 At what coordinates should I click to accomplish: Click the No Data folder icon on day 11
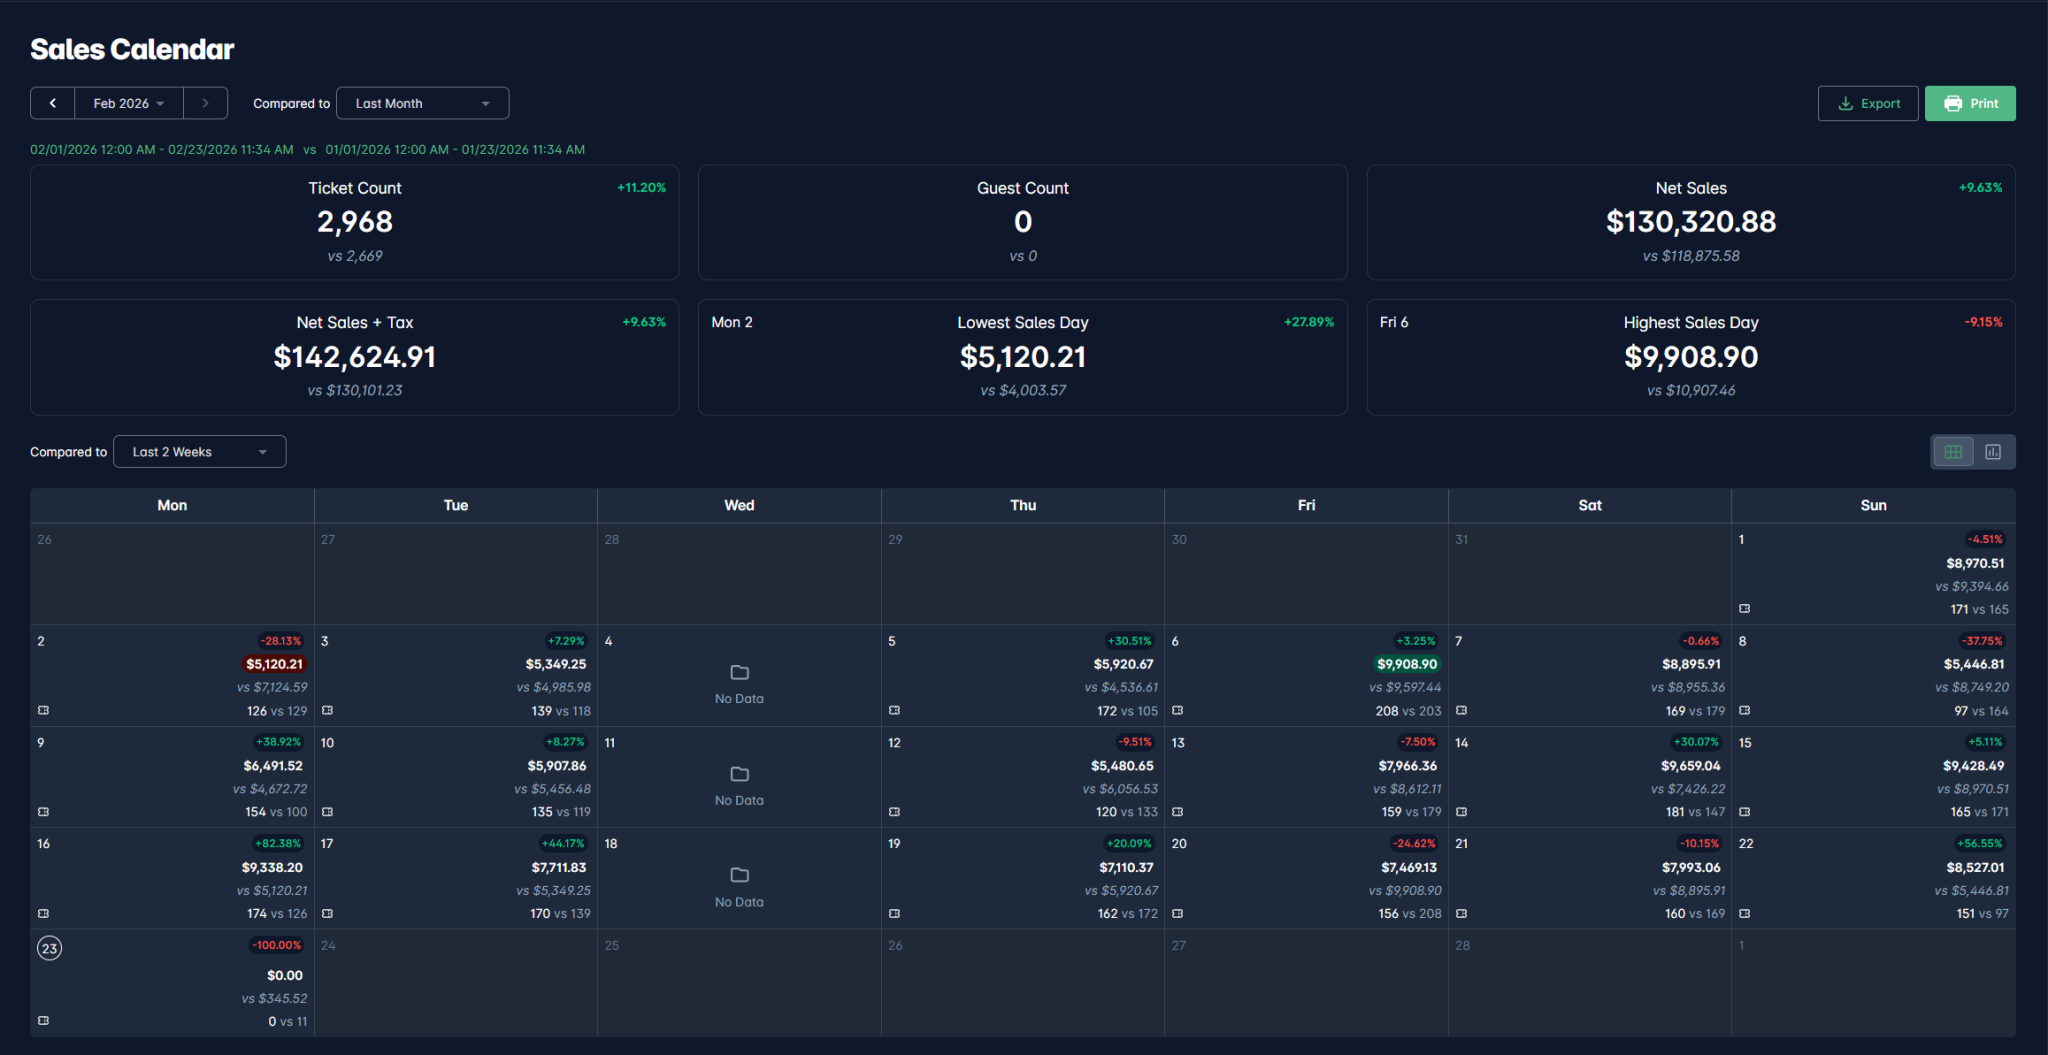(x=739, y=774)
